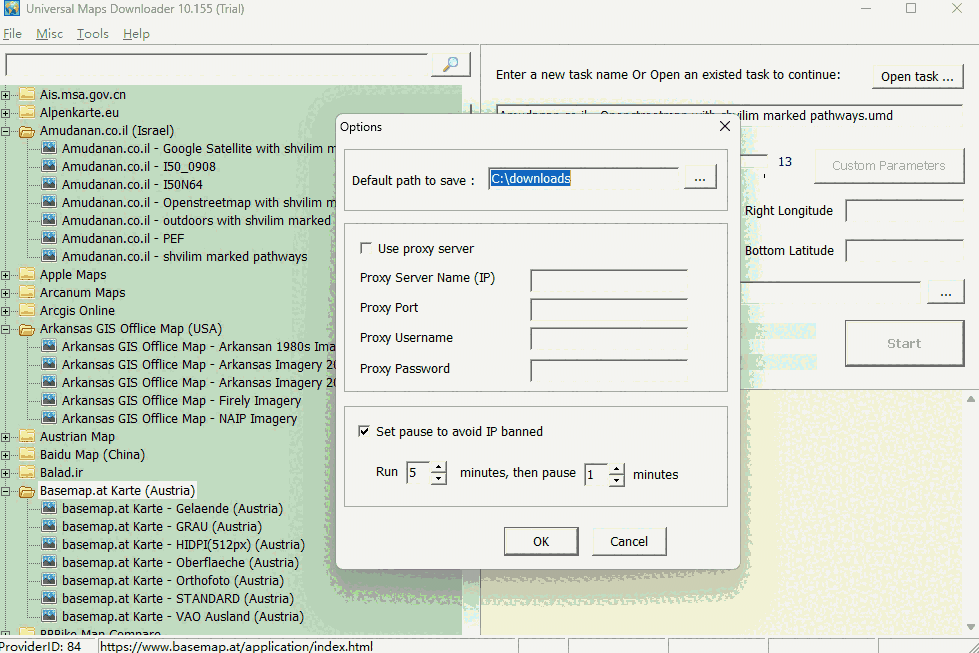Expand the Baidu Map (China) tree node
Viewport: 979px width, 653px height.
click(x=7, y=454)
